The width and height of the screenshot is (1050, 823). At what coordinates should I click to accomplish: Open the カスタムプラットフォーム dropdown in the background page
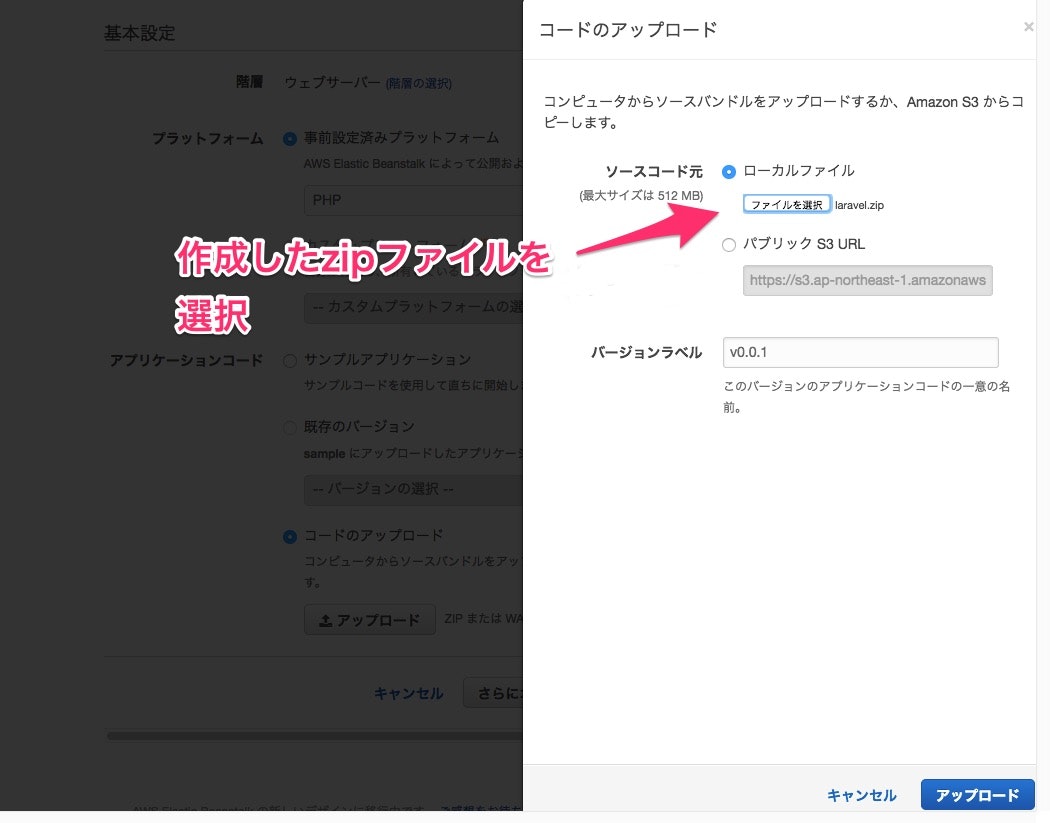[413, 307]
